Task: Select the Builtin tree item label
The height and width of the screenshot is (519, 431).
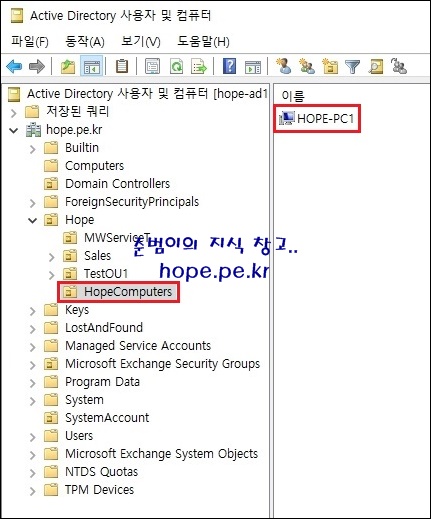Action: tap(82, 148)
